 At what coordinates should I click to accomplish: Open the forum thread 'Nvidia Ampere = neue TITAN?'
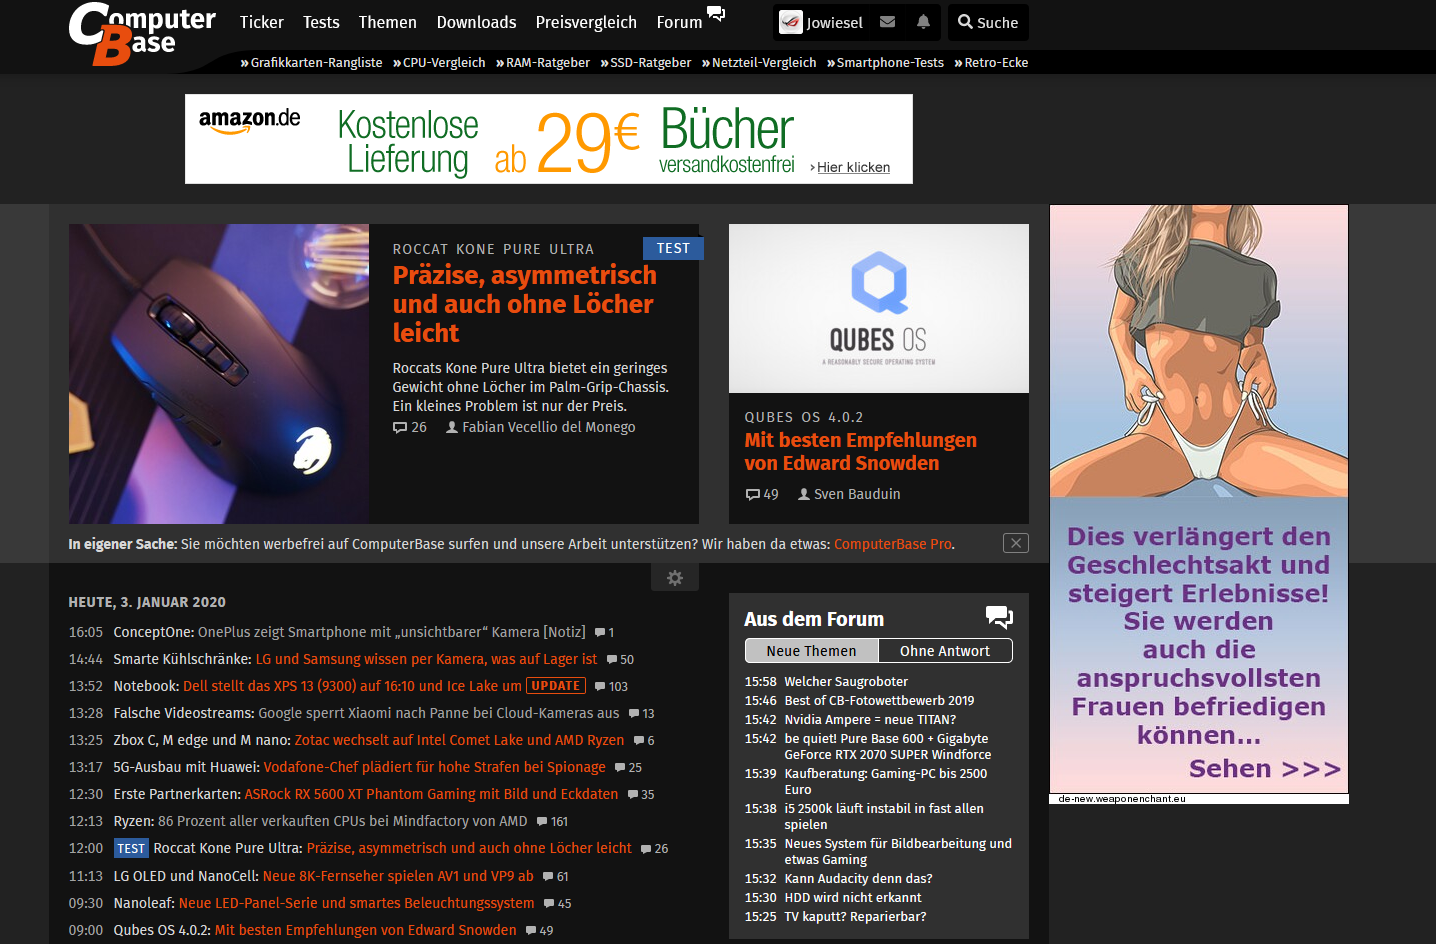coord(870,720)
